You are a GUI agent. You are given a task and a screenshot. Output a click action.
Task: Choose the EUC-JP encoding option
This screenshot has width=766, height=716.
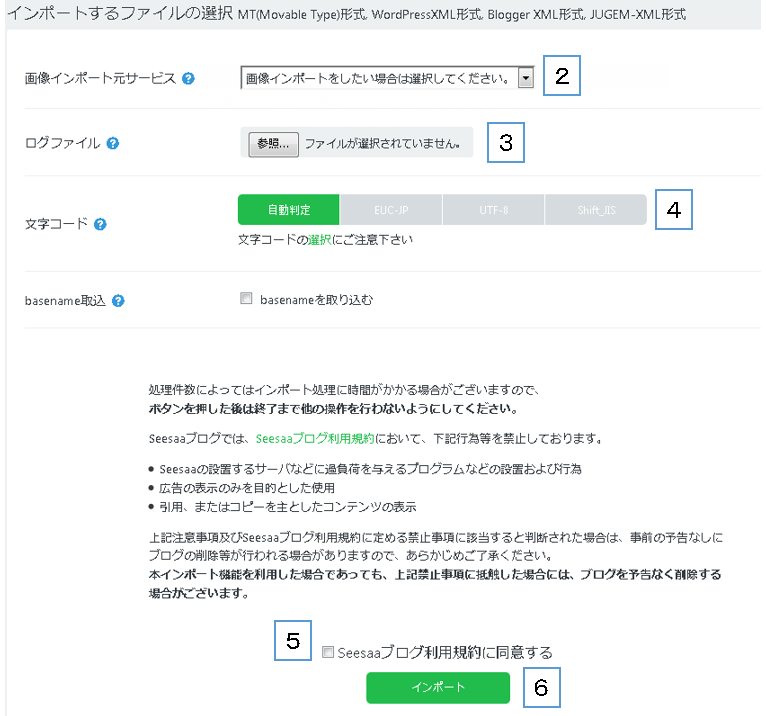click(391, 210)
